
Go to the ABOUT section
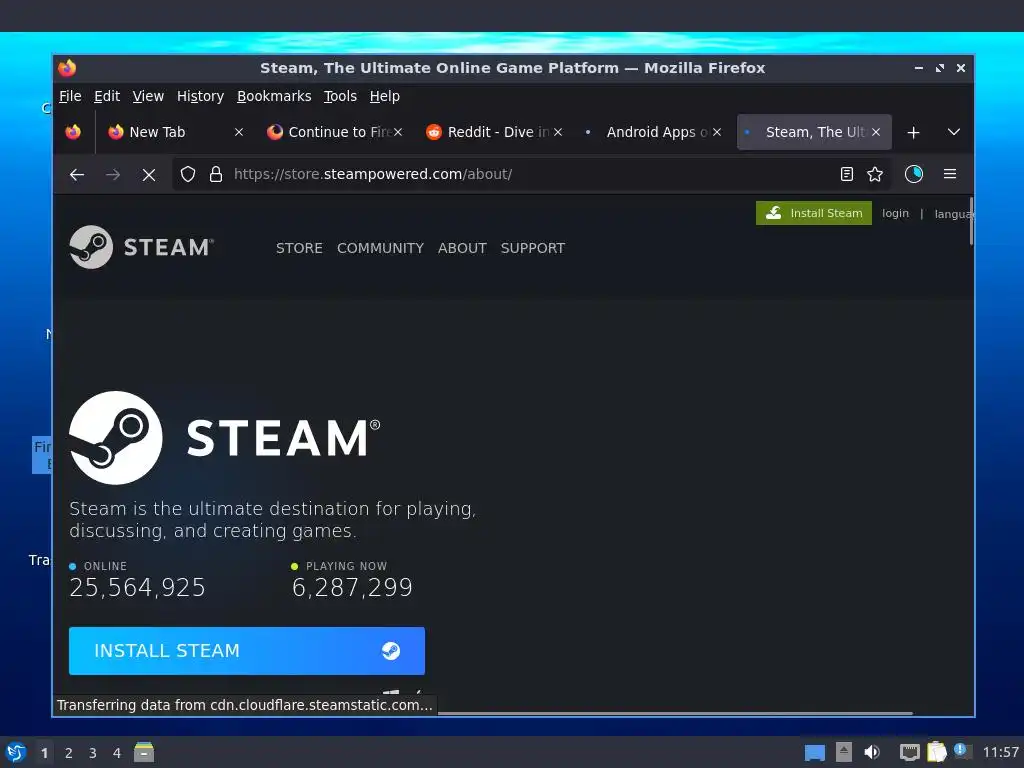click(x=462, y=248)
